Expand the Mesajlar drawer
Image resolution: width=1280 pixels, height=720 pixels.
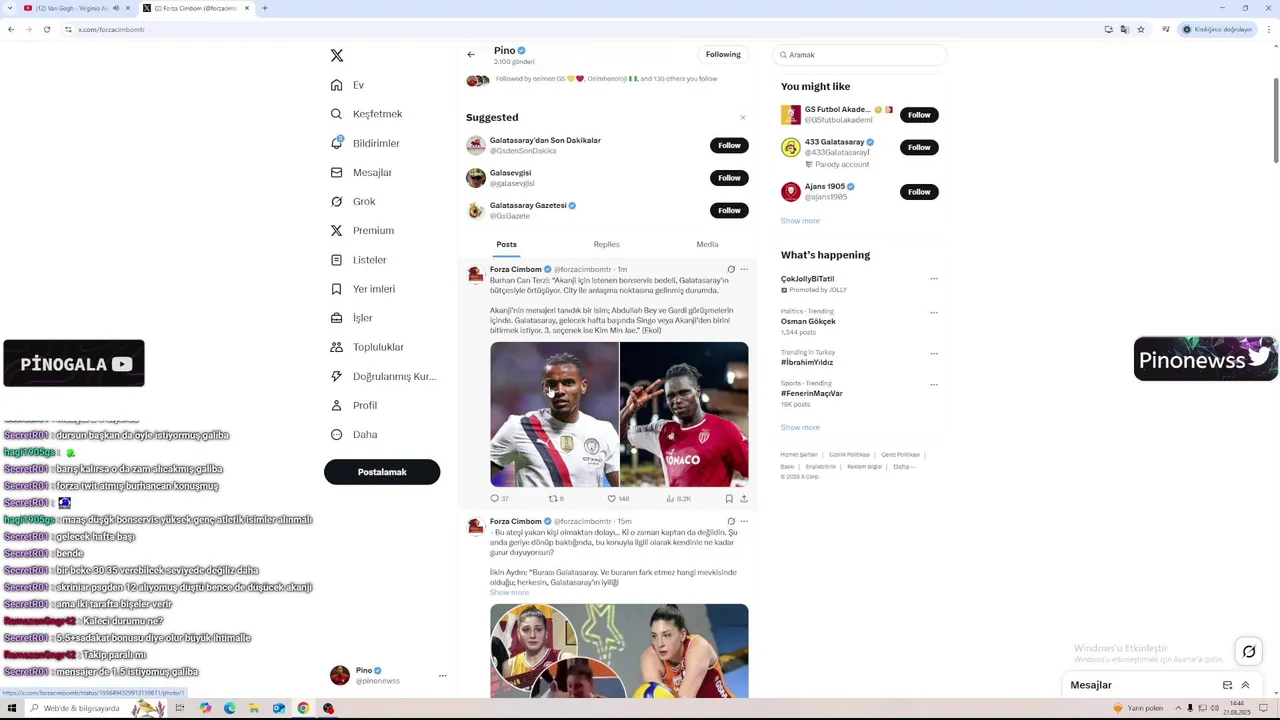[1245, 685]
